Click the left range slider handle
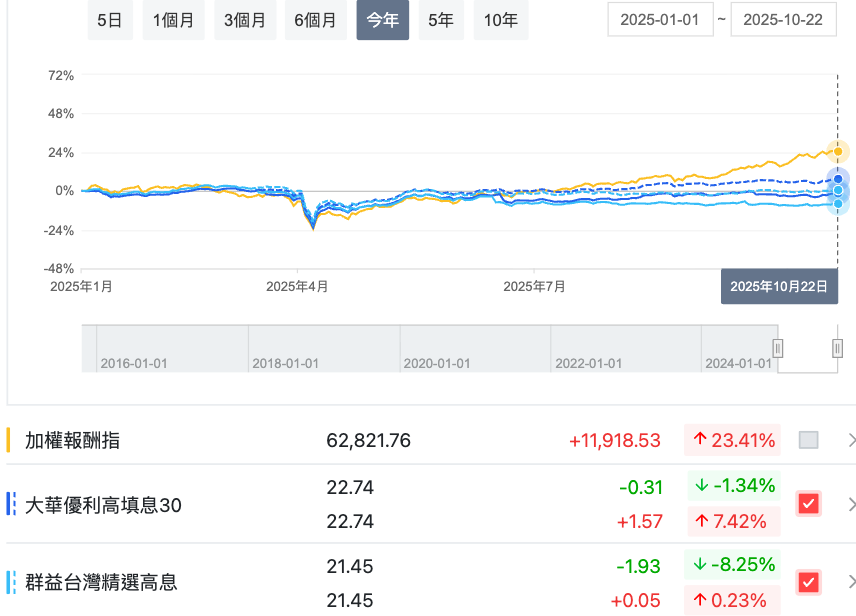 coord(778,348)
